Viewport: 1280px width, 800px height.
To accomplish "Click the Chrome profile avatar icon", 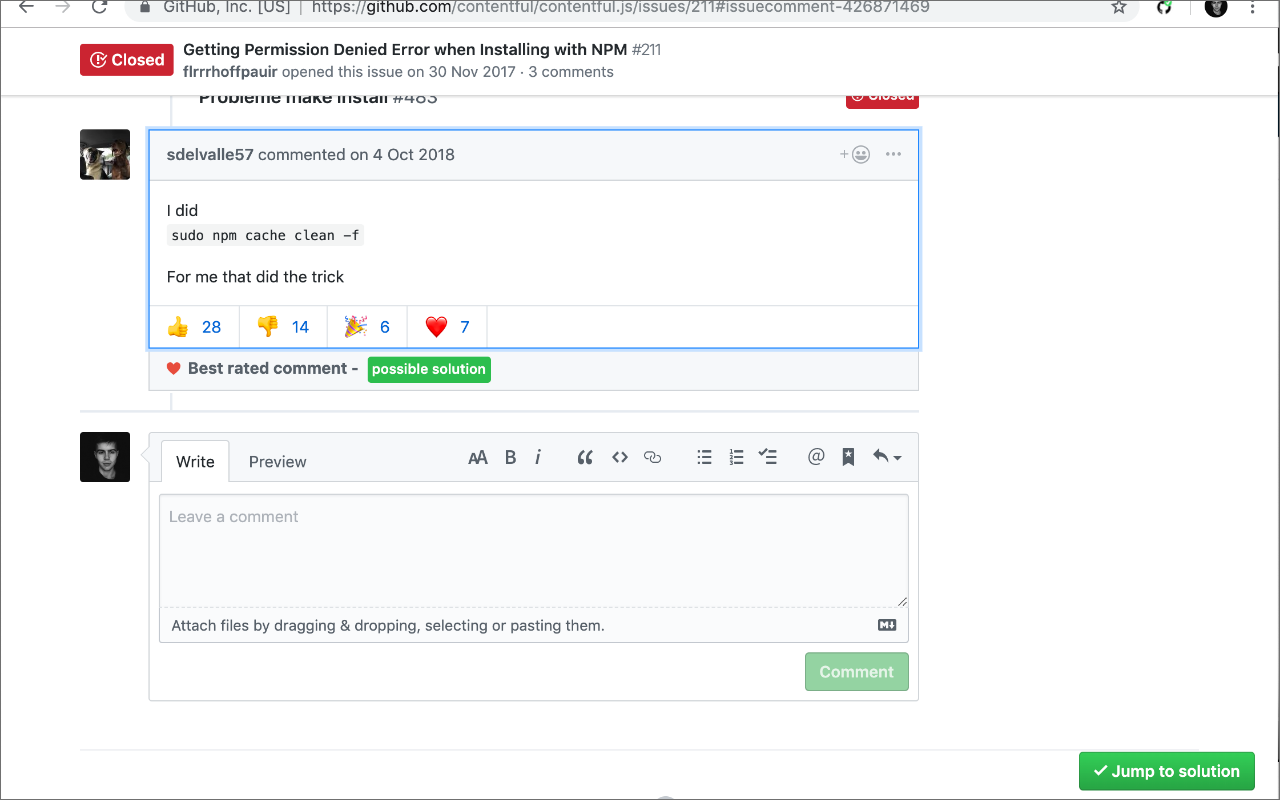I will click(1216, 7).
